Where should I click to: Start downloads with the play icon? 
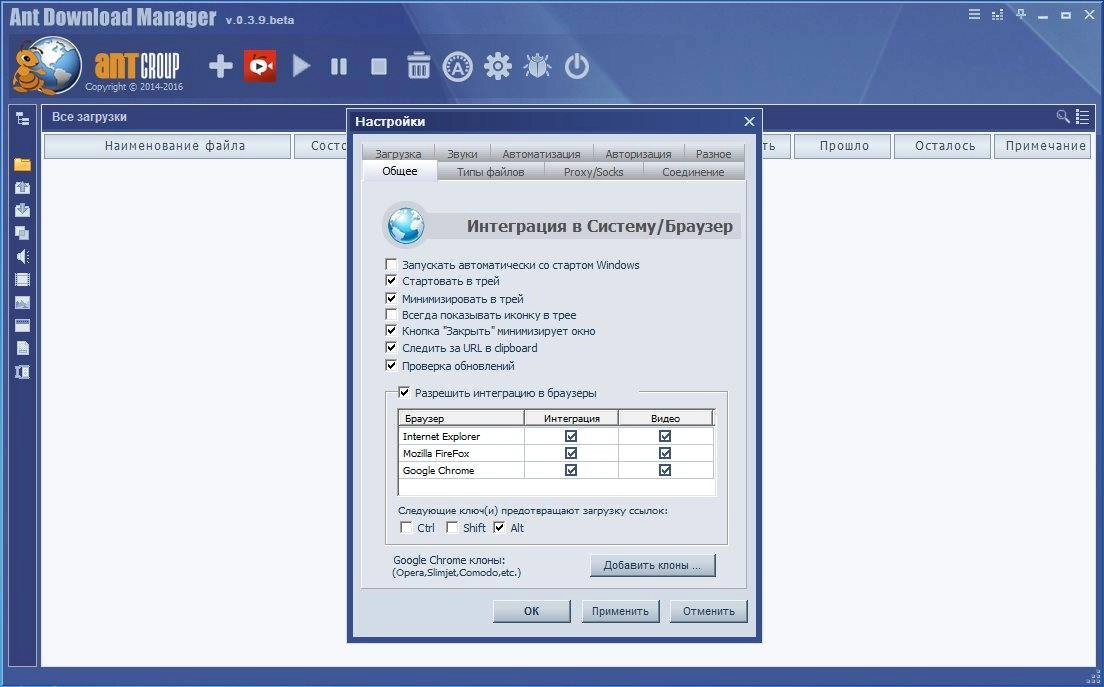pos(301,66)
